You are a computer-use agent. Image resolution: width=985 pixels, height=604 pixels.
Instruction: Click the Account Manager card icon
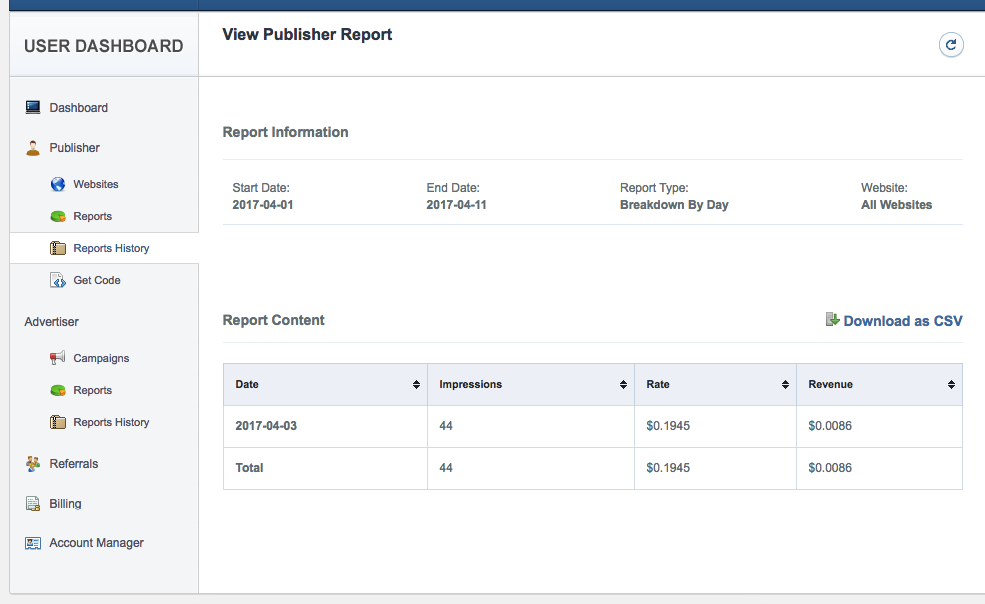pos(33,543)
